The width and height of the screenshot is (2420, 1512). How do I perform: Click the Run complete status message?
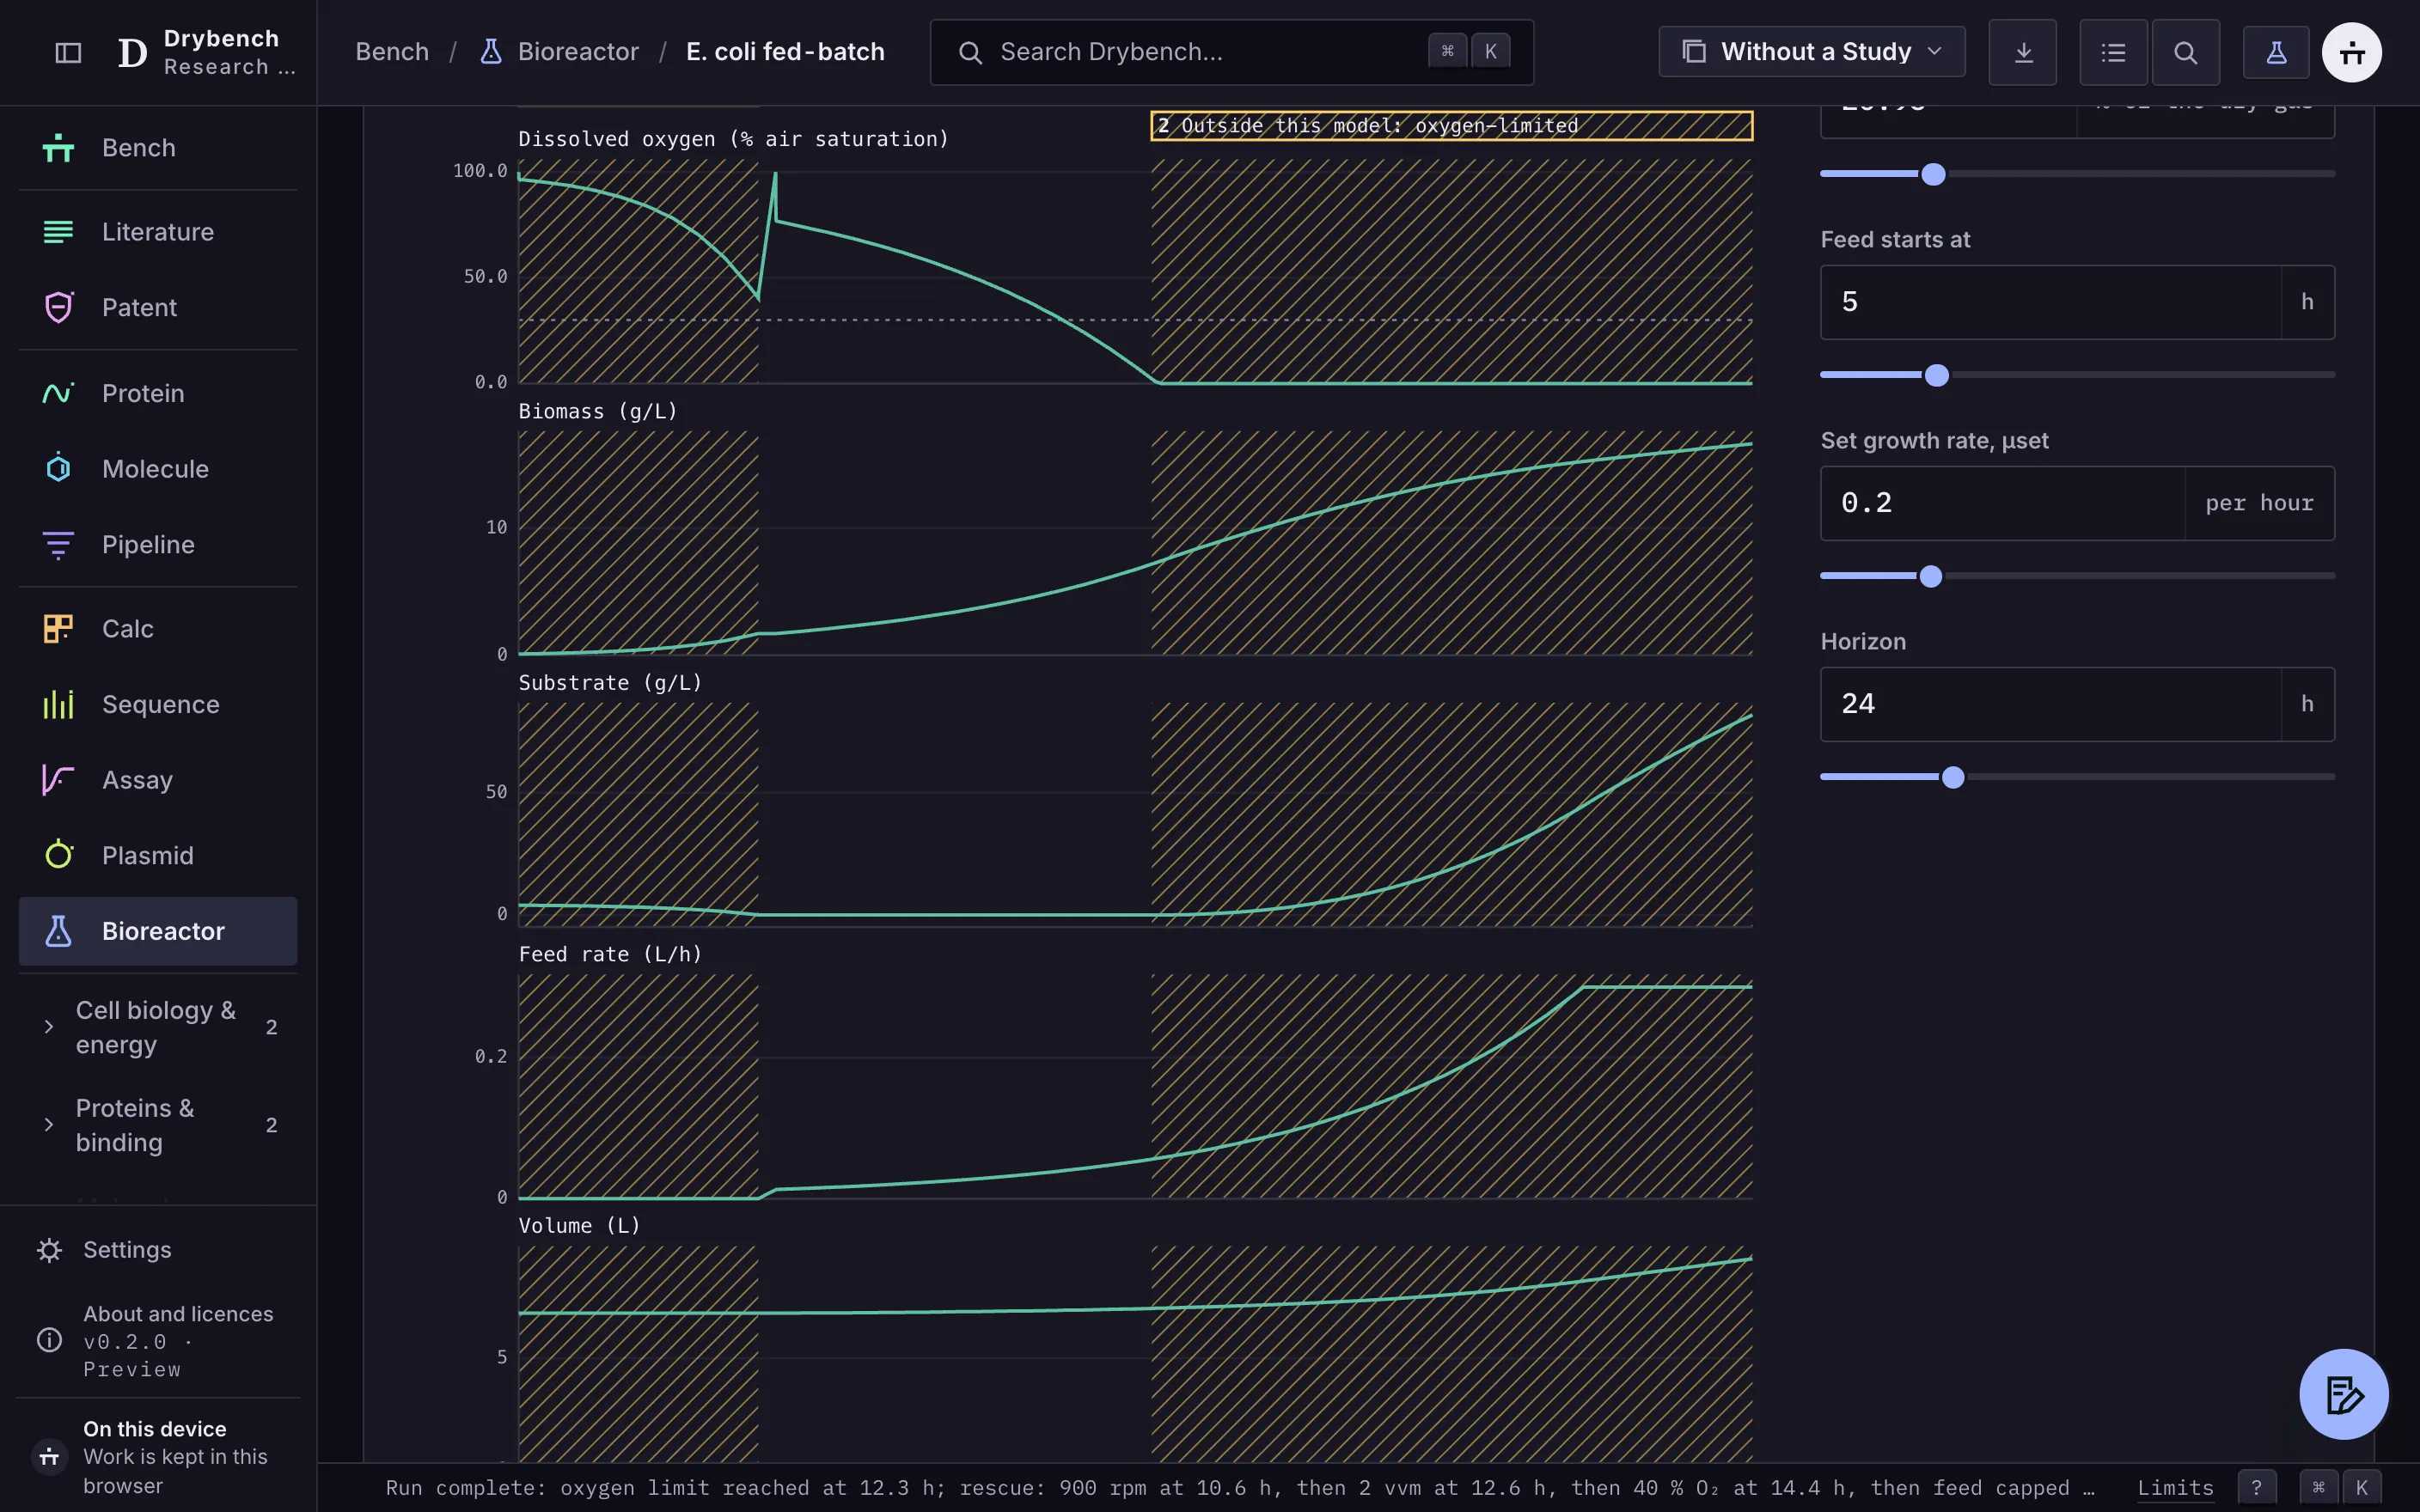tap(1240, 1488)
